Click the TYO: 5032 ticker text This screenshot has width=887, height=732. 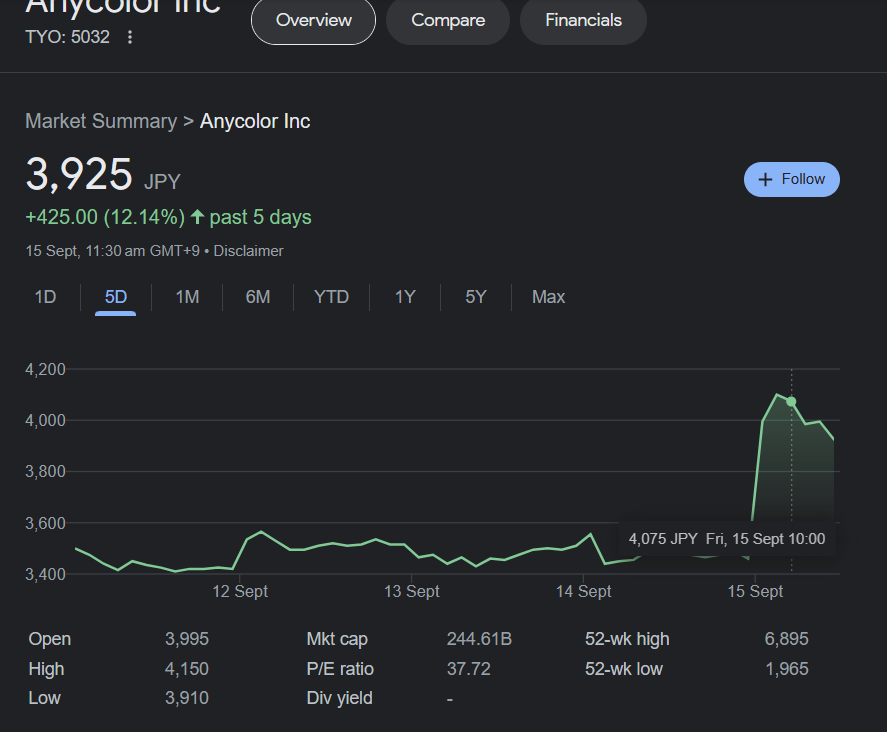click(x=67, y=37)
